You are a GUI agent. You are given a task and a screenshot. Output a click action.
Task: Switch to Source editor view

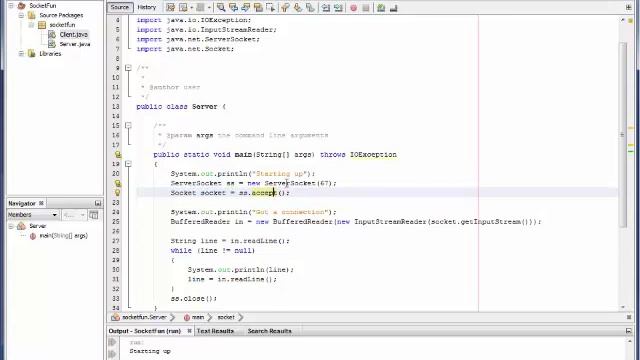coord(120,7)
